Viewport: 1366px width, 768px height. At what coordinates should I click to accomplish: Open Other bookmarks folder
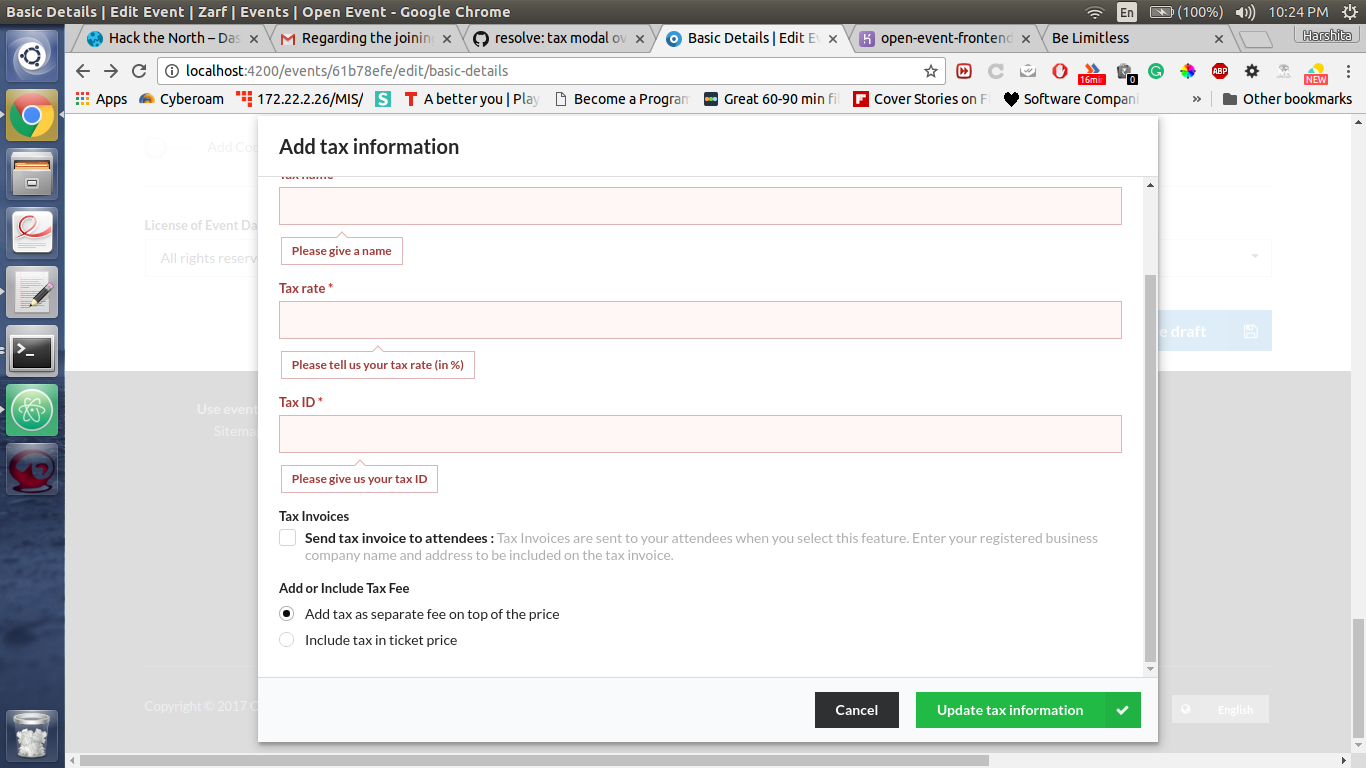tap(1287, 99)
